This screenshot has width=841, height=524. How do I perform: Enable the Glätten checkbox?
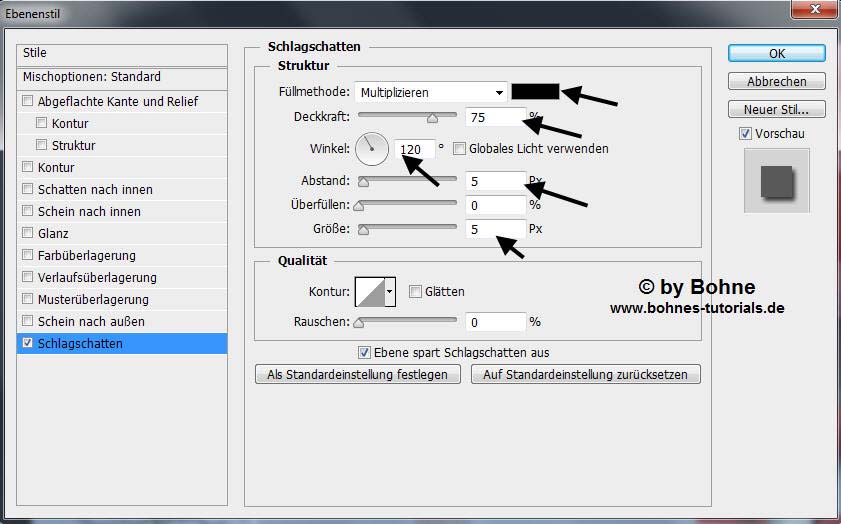(x=416, y=292)
